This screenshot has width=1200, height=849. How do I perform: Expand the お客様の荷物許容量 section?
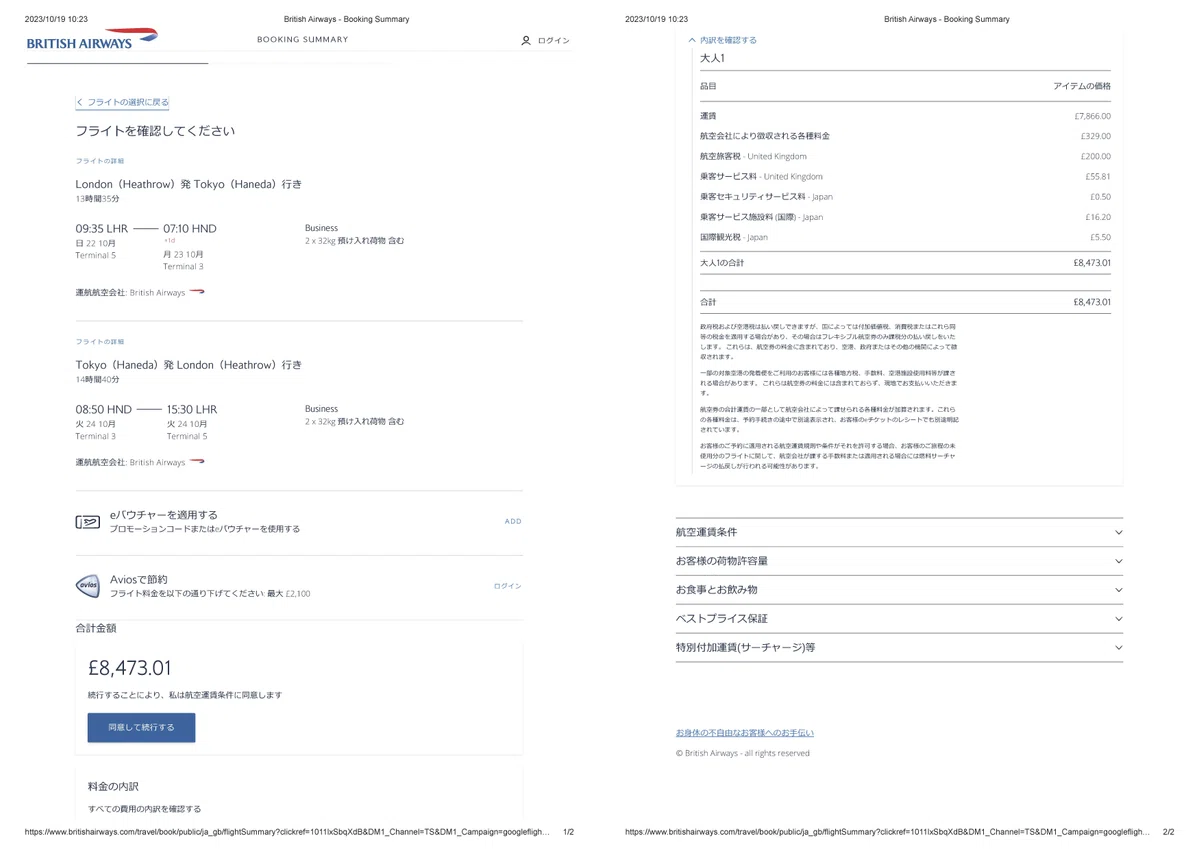click(899, 561)
